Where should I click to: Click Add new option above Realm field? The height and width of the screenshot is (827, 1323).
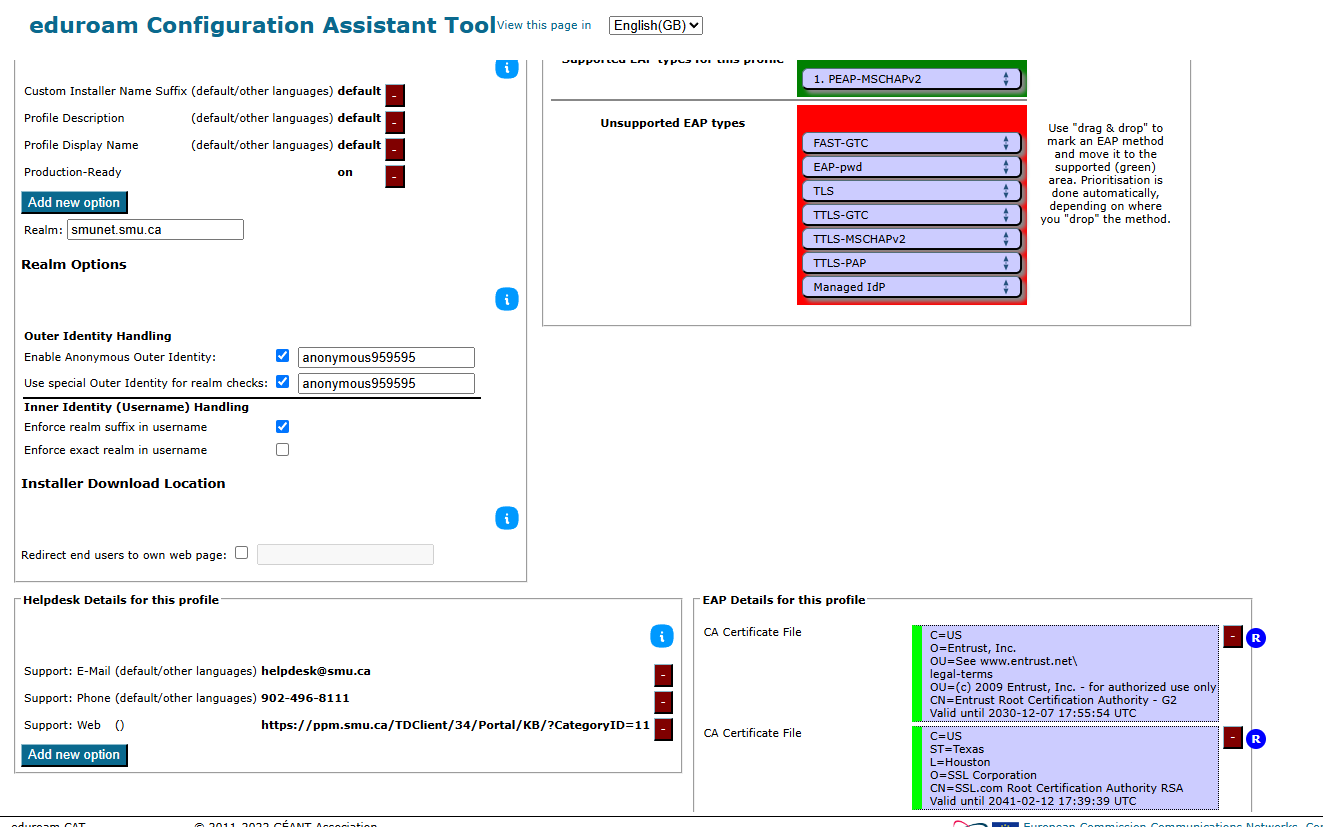pos(74,202)
